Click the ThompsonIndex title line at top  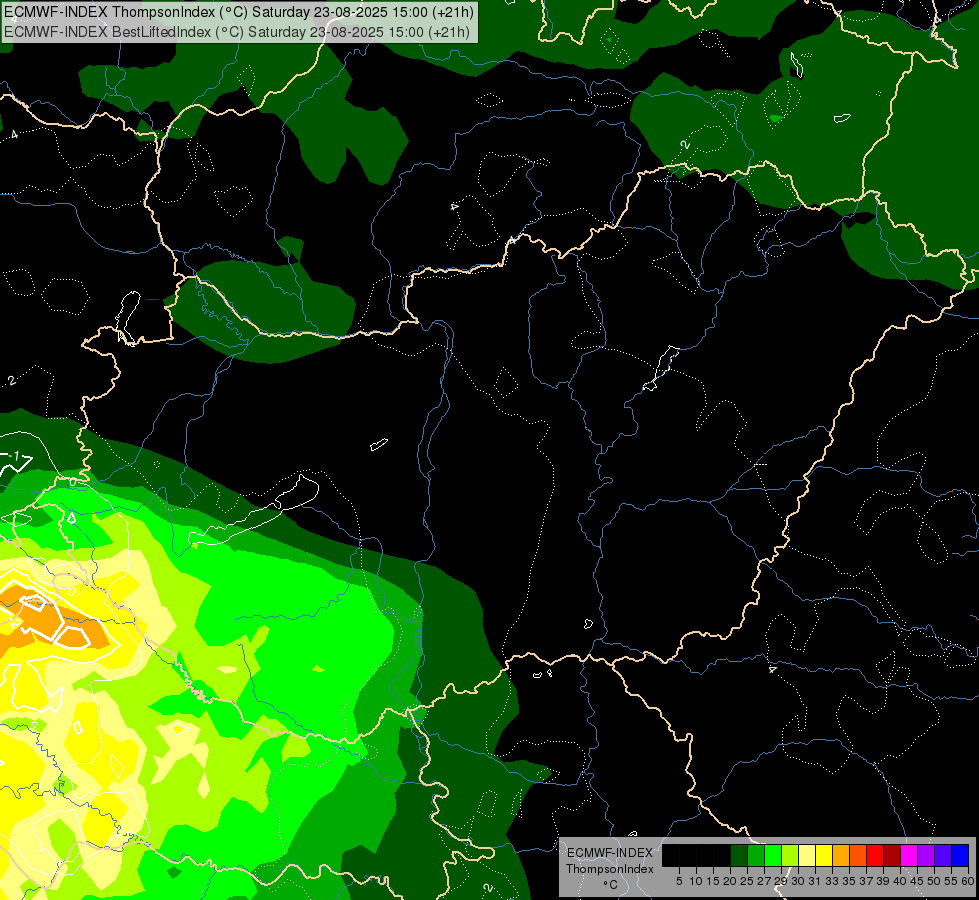(x=239, y=12)
